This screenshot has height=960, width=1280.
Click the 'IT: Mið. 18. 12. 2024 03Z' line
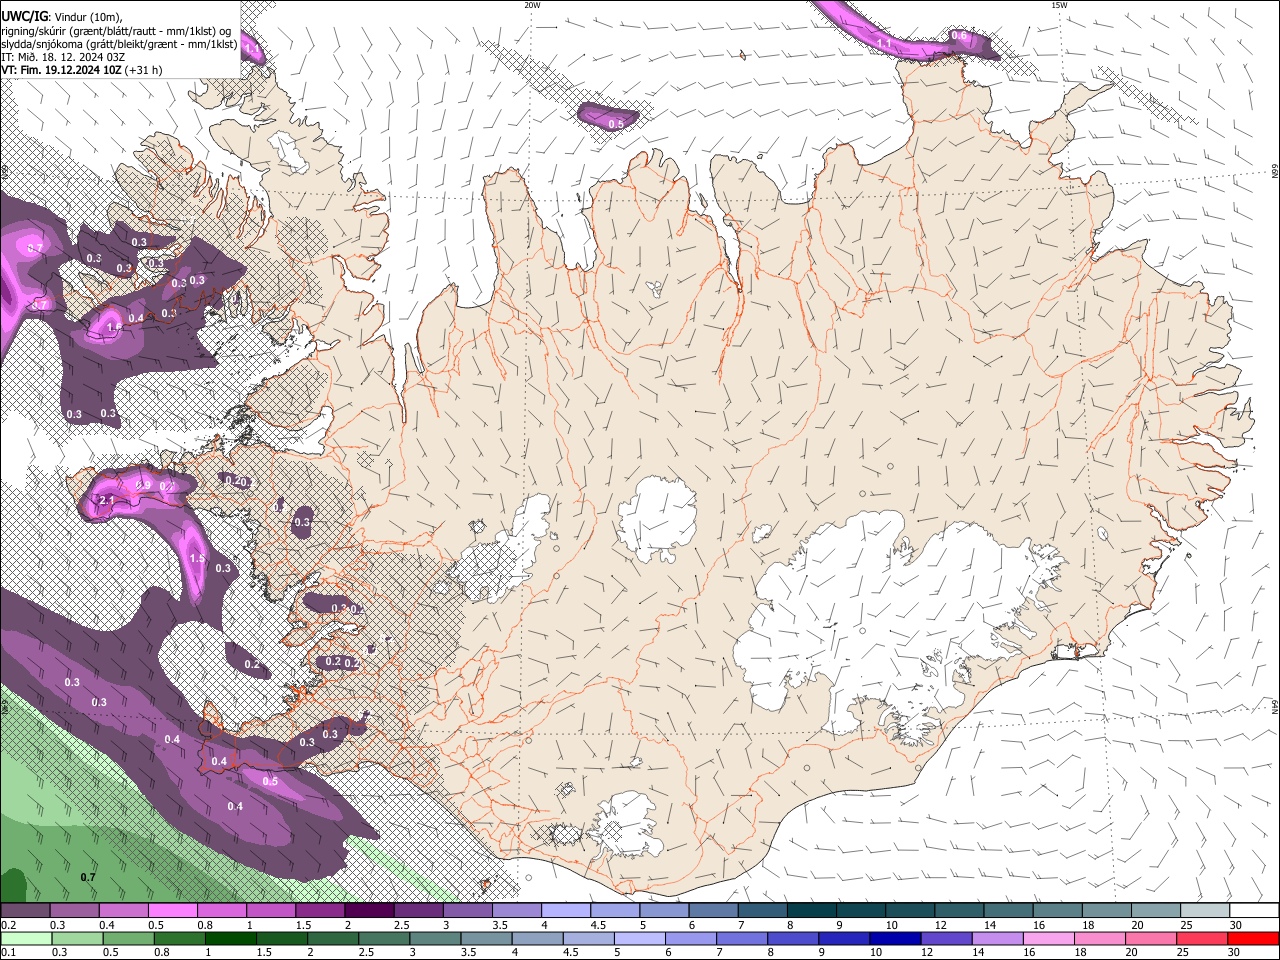click(x=63, y=57)
